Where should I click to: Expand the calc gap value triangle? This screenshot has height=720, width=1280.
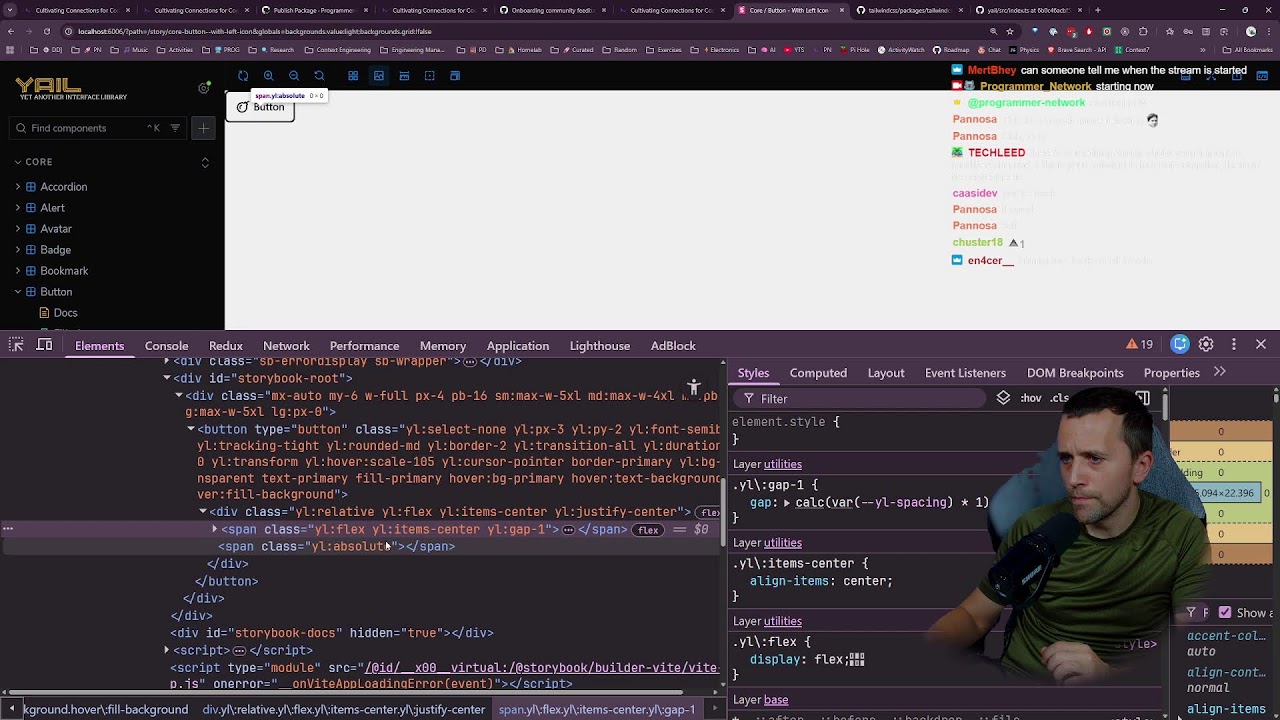pyautogui.click(x=787, y=503)
